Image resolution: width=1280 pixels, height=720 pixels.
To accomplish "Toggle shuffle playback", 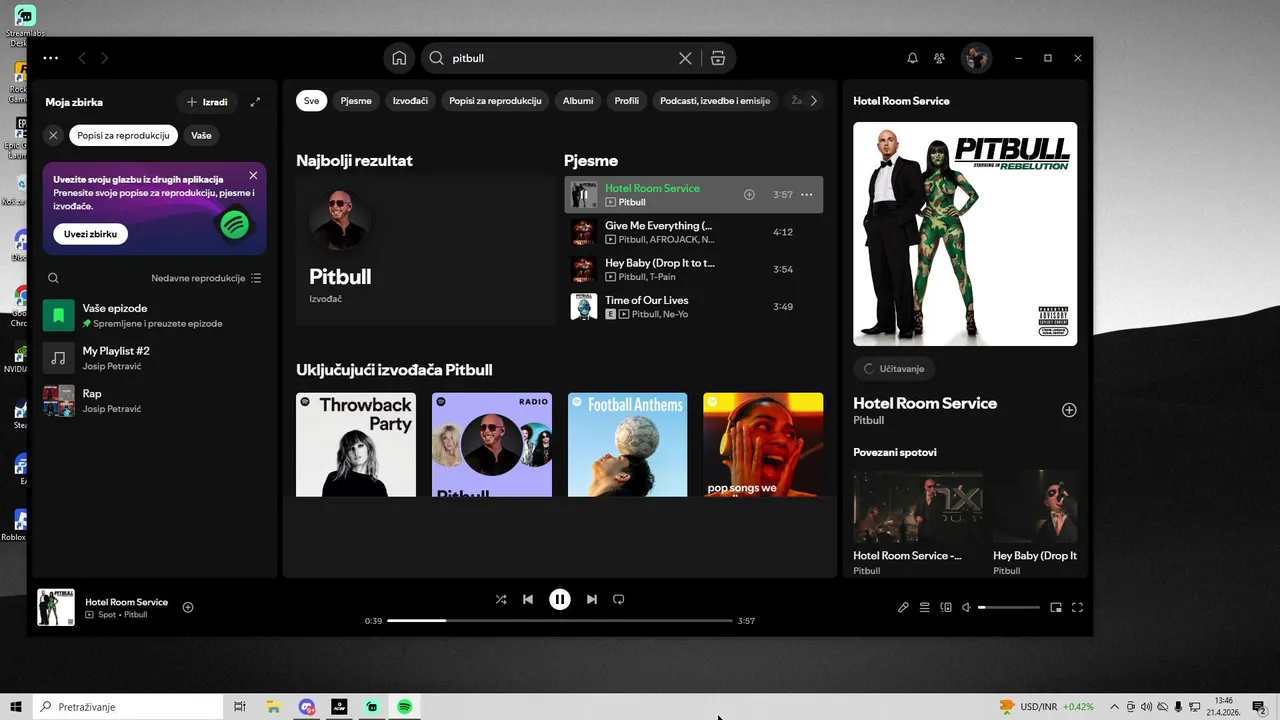I will click(501, 599).
